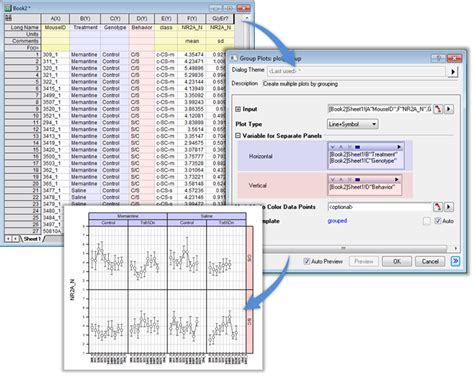The height and width of the screenshot is (376, 474).
Task: Click cell with value 4.35474
Action: point(192,54)
